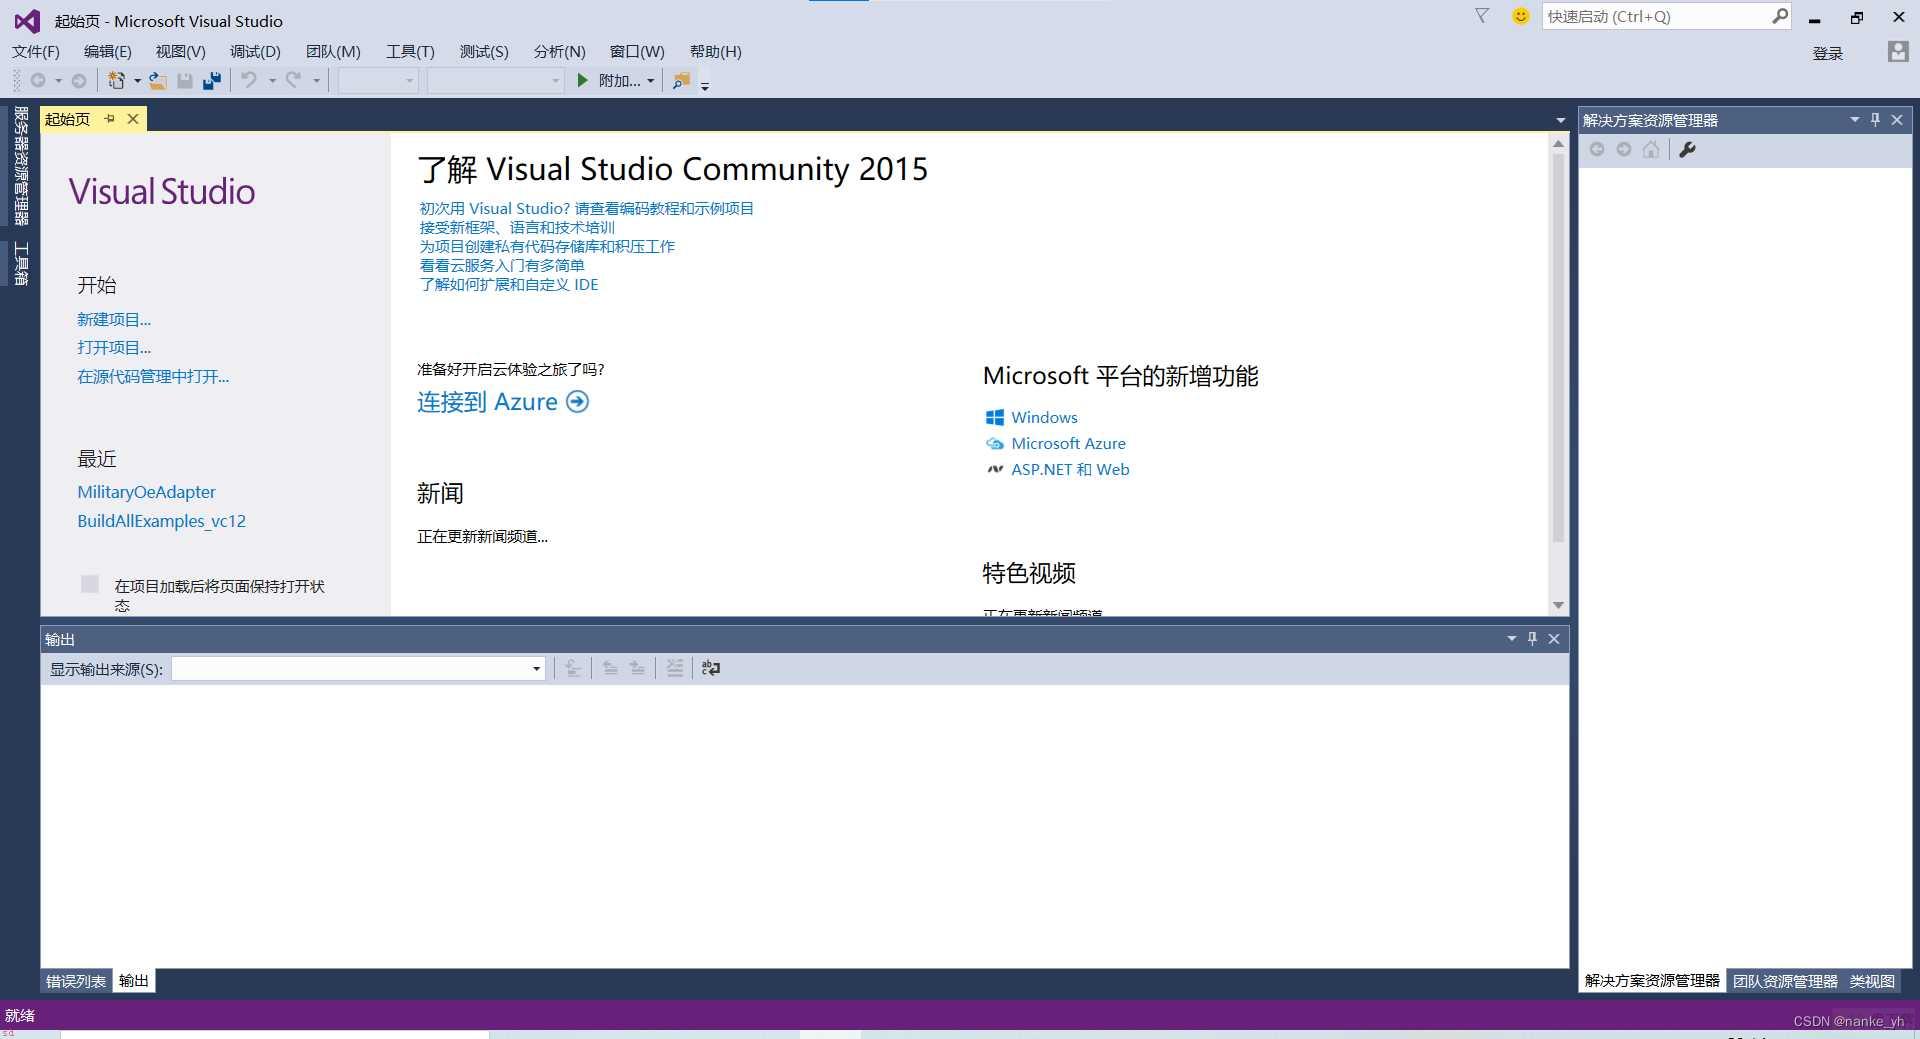Click the New Project toolbar icon
The height and width of the screenshot is (1039, 1920).
point(117,81)
